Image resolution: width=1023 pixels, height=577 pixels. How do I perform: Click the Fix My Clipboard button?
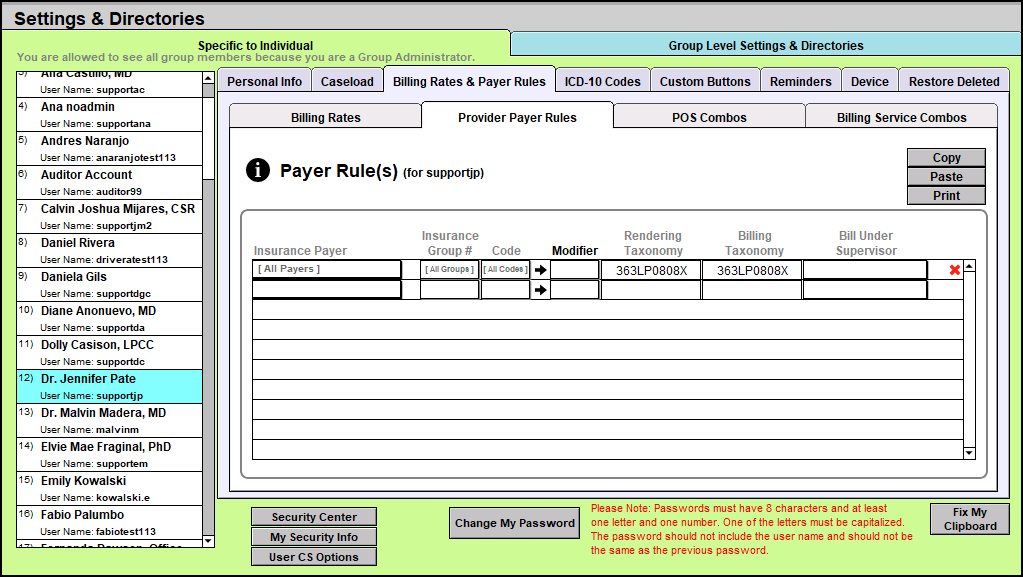970,519
